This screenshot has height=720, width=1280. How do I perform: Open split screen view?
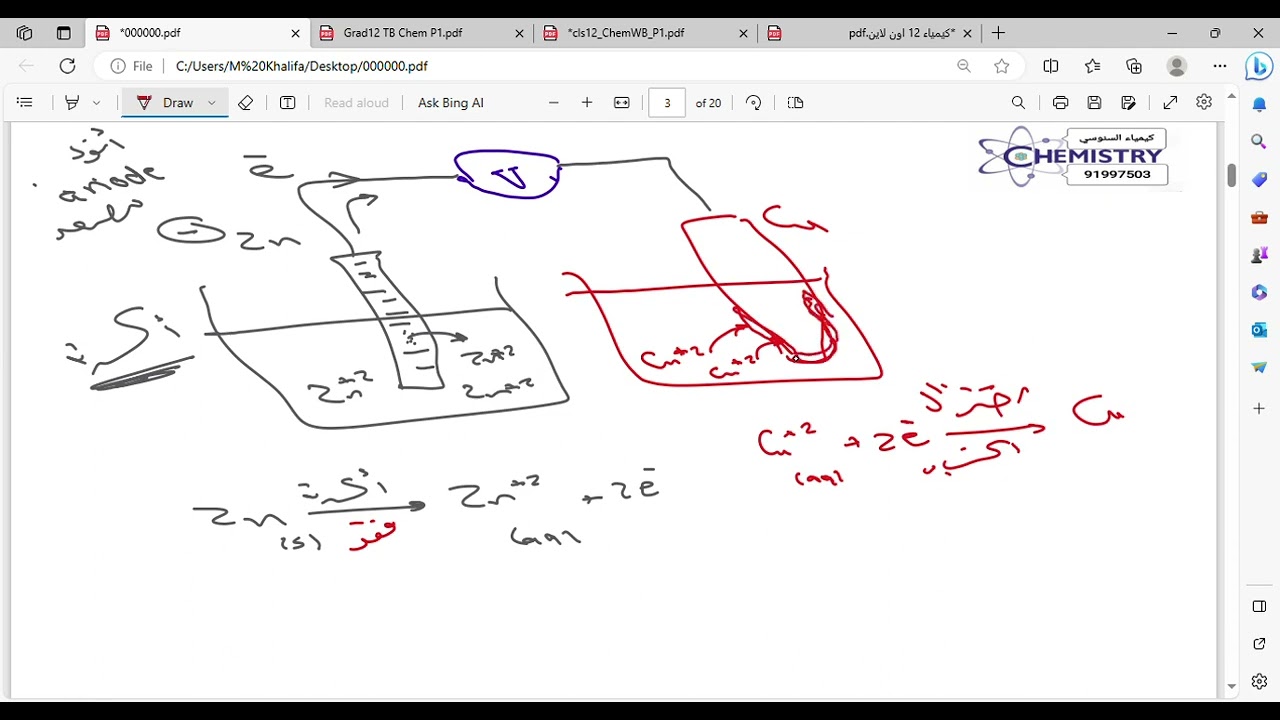tap(1051, 66)
